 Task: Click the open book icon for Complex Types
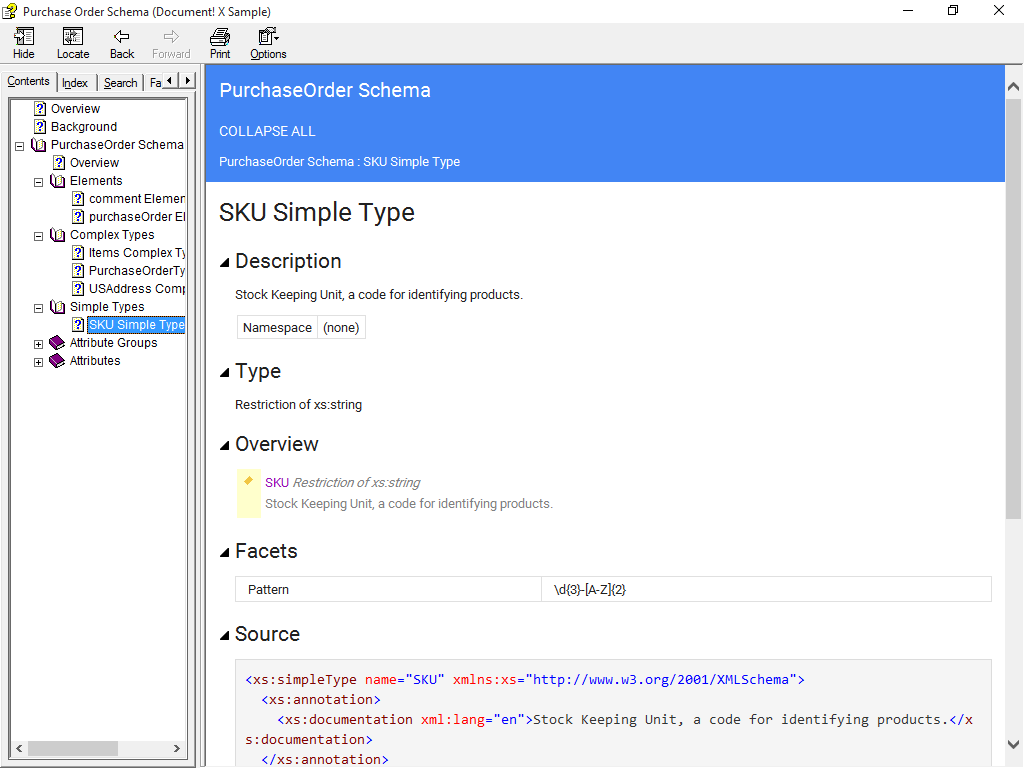pos(58,235)
